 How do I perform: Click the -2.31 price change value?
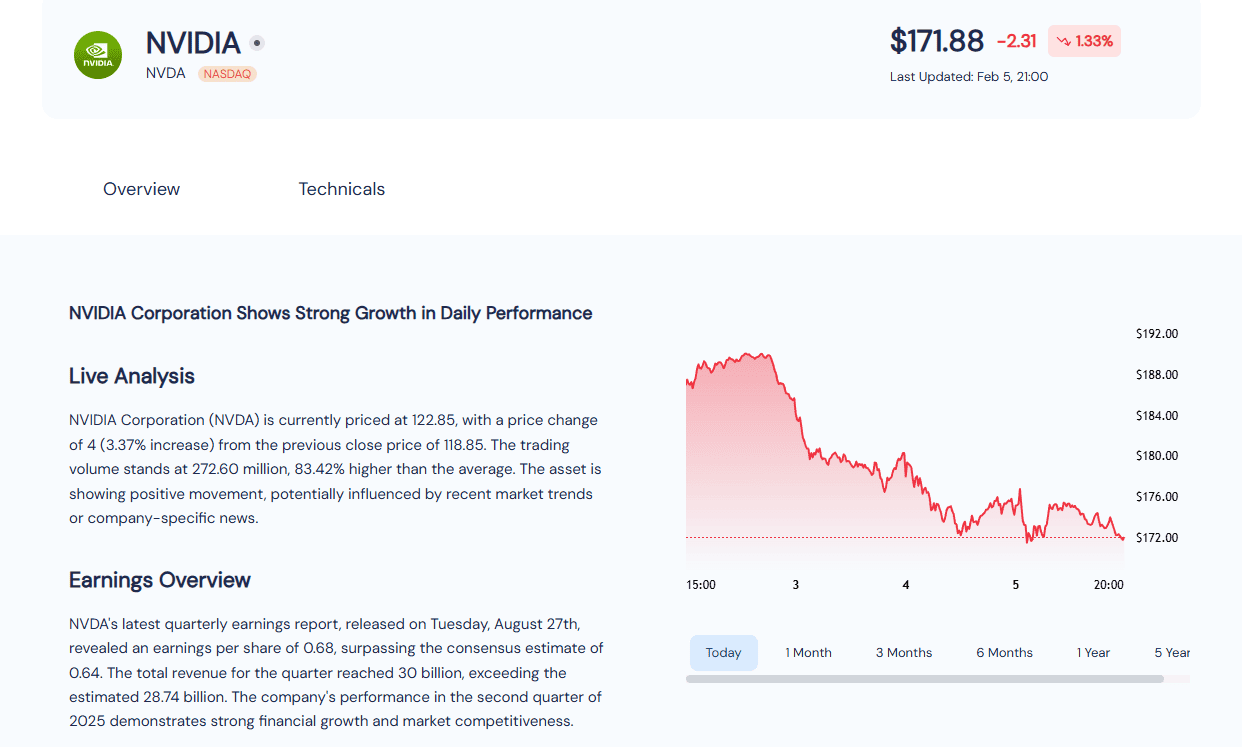(1016, 42)
